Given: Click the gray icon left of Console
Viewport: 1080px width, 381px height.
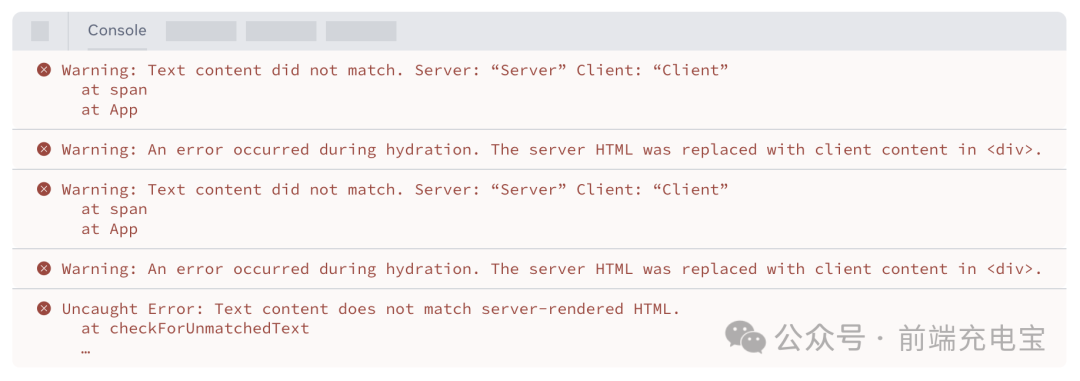Looking at the screenshot, I should click(40, 31).
